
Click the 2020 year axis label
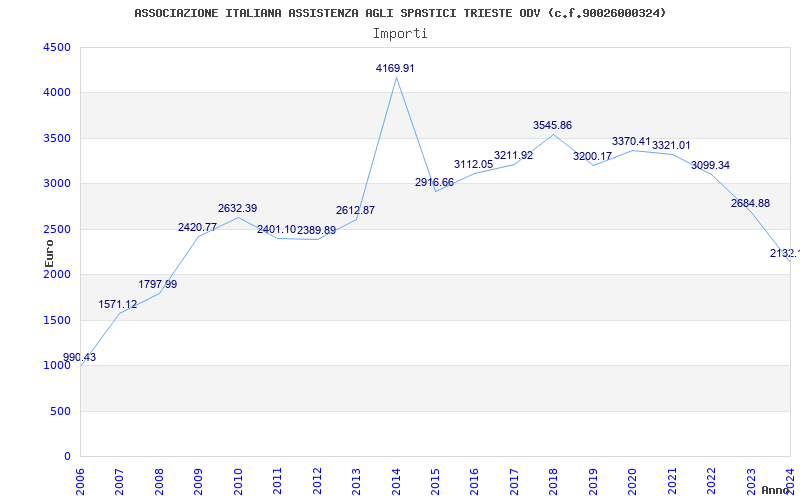coord(633,482)
